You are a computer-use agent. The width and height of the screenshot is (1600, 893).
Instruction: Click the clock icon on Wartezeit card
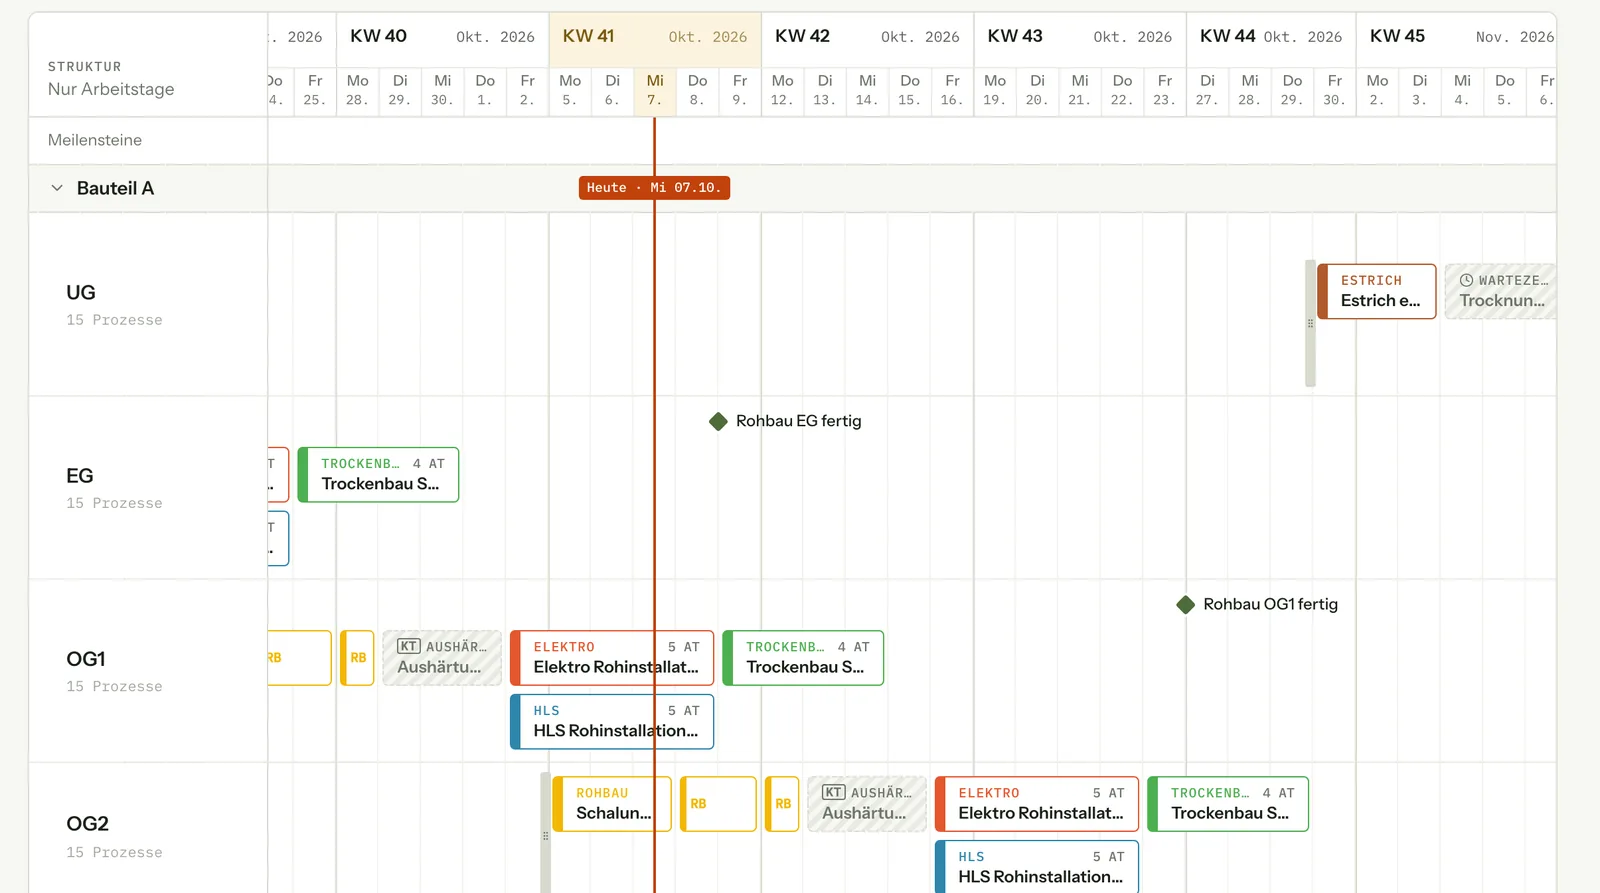(x=1466, y=280)
